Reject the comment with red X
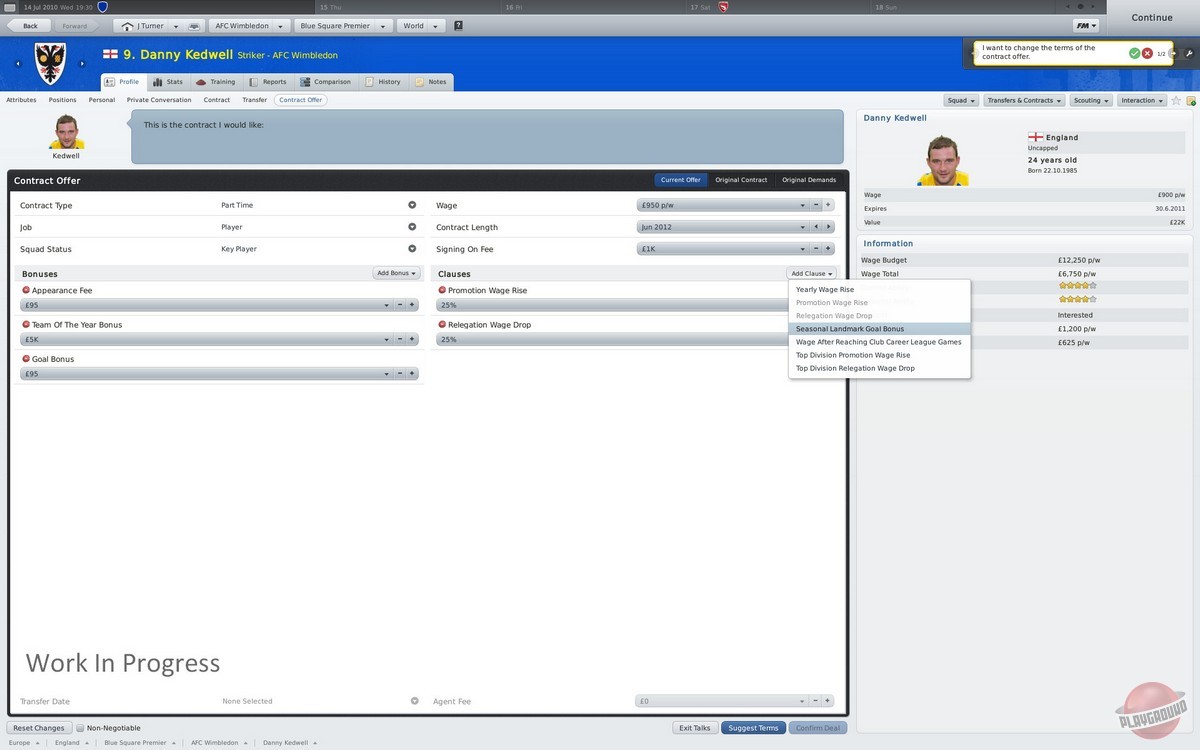This screenshot has height=750, width=1200. tap(1147, 53)
